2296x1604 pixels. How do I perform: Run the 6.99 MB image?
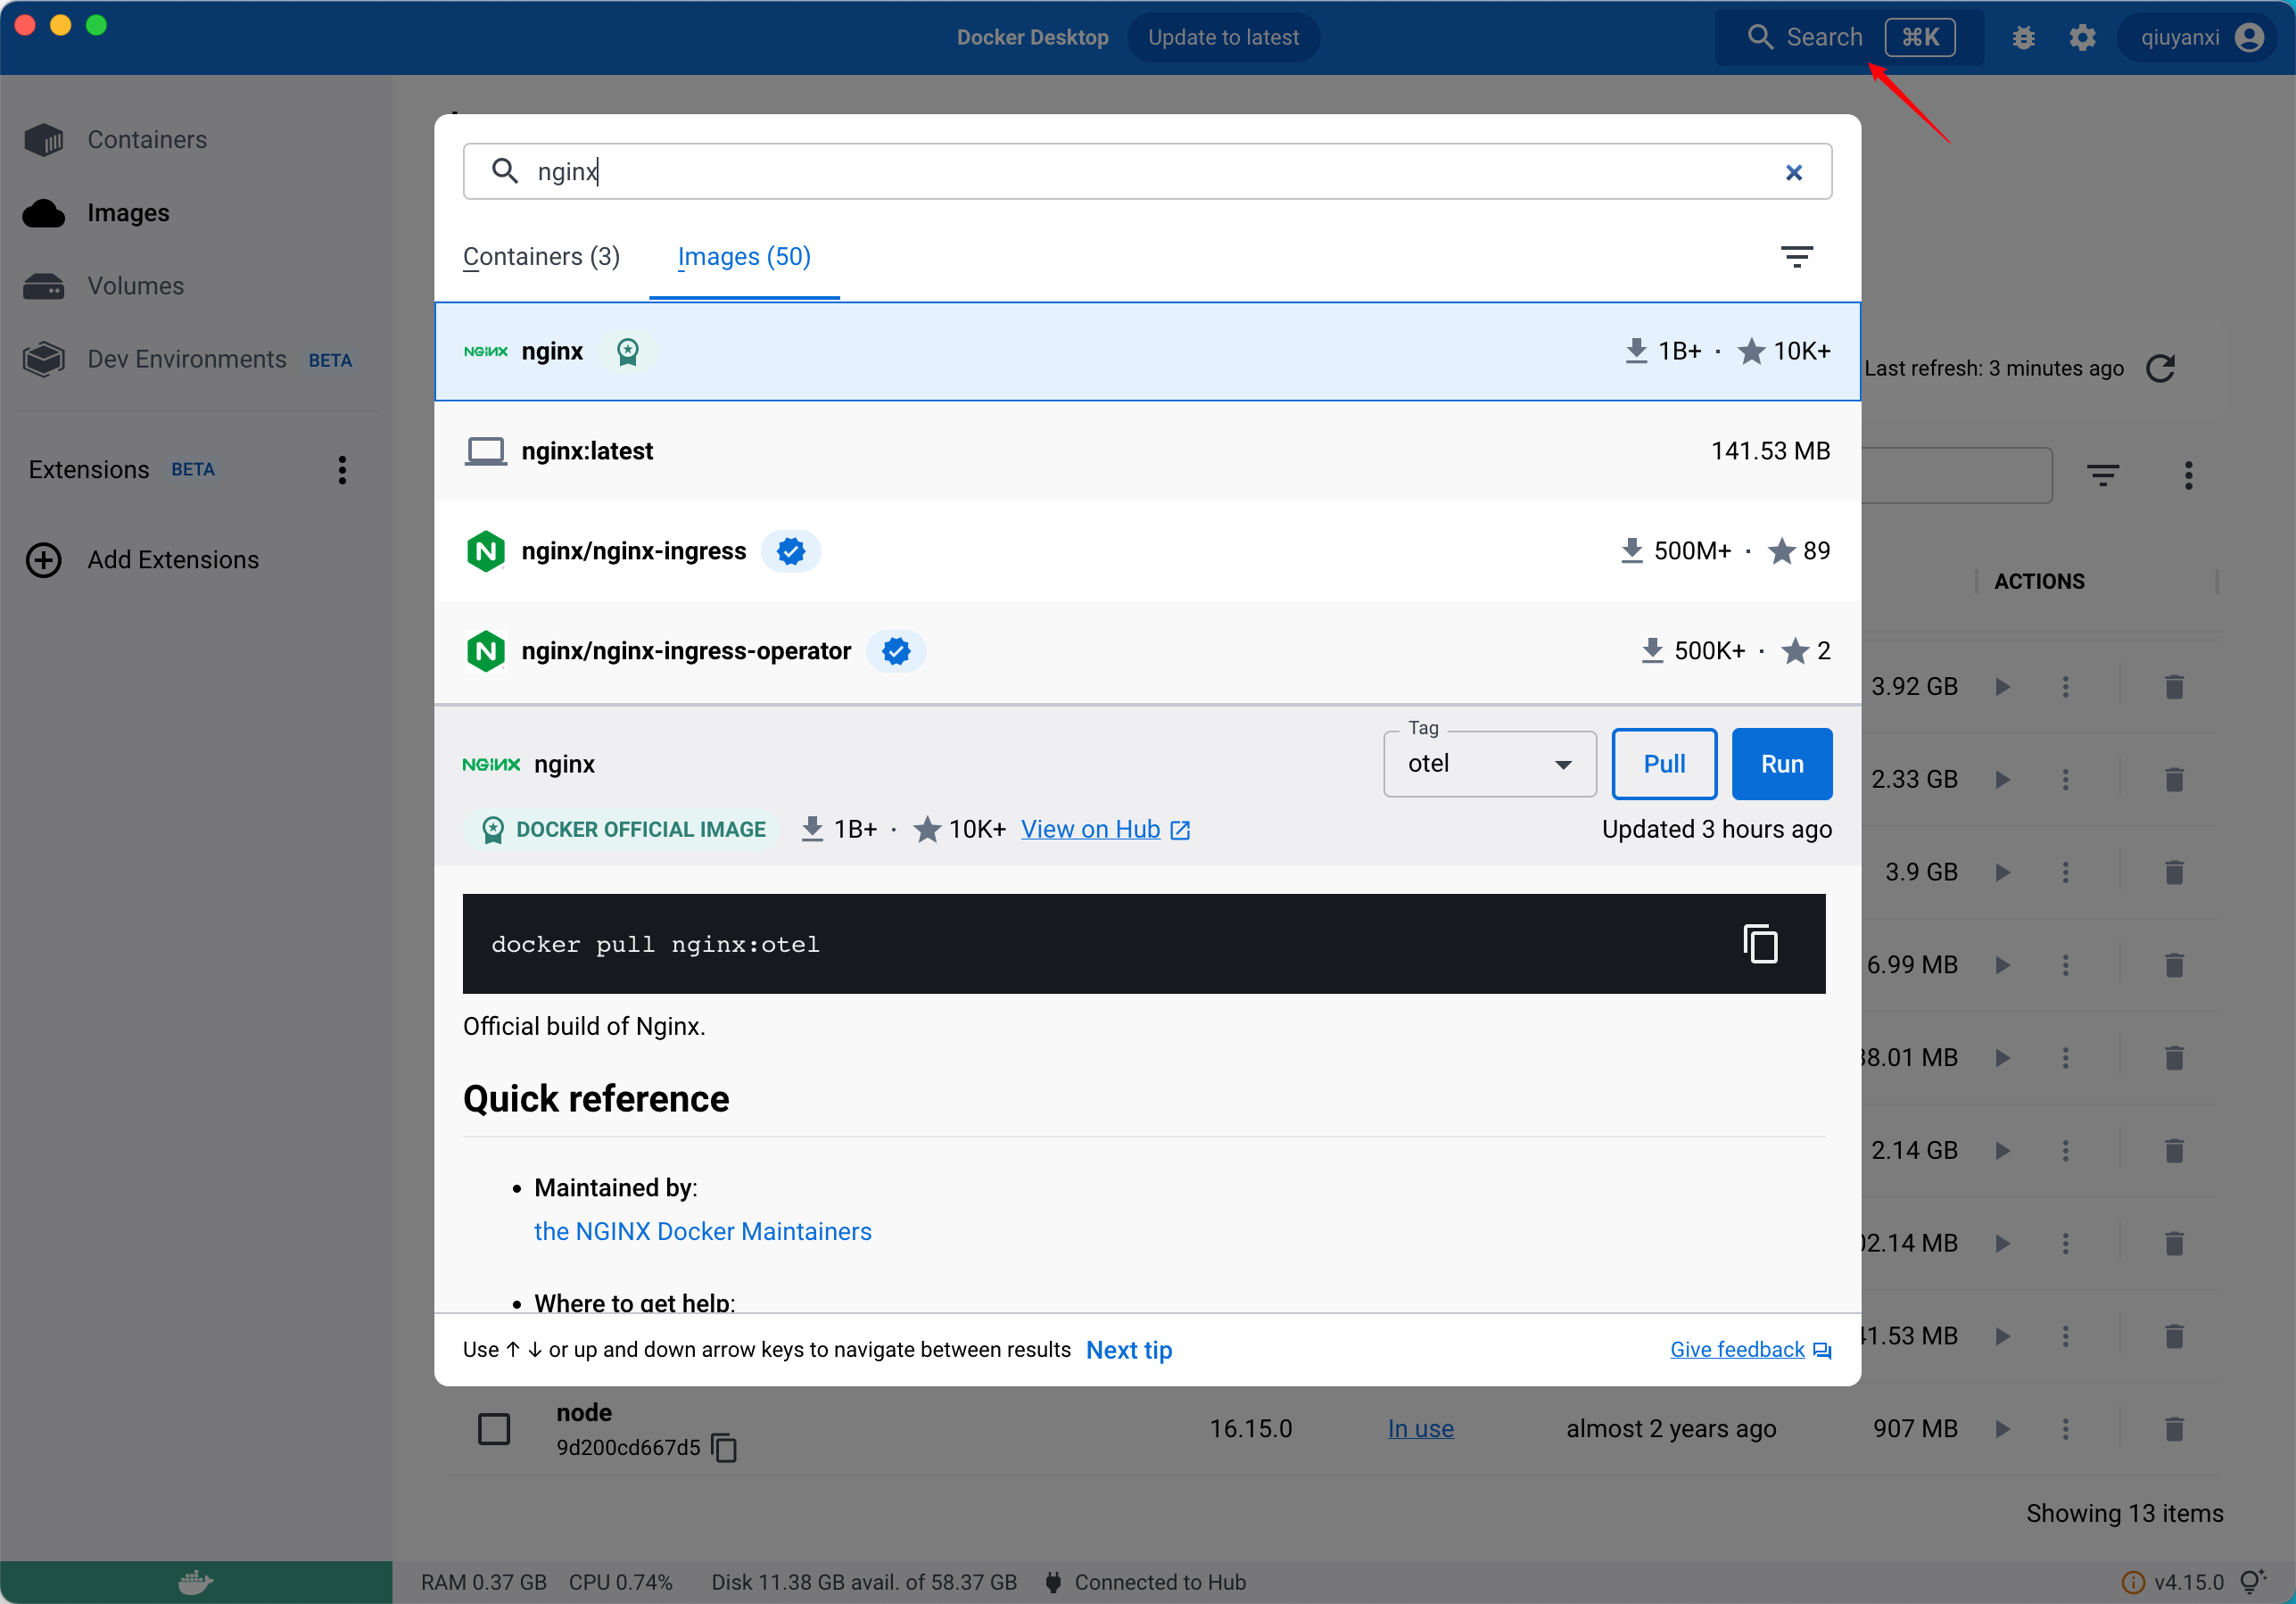[2003, 965]
